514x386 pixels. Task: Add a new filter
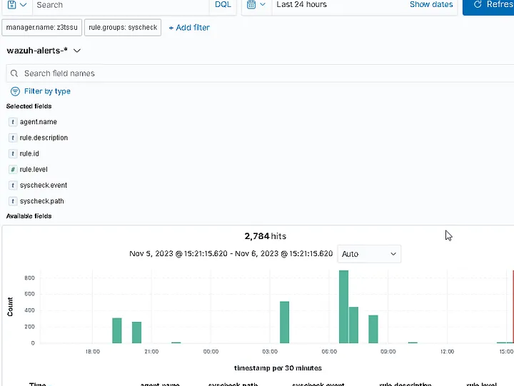pos(189,28)
